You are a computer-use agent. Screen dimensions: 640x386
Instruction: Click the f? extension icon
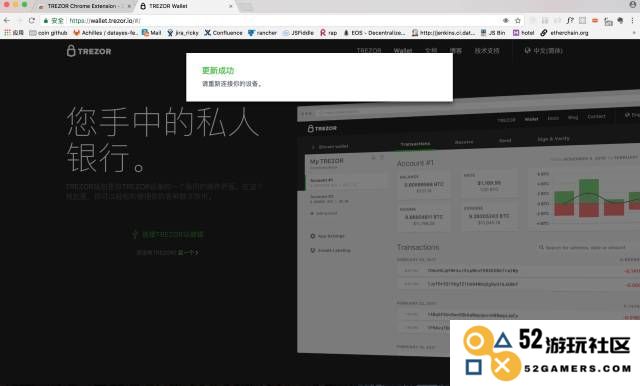[570, 20]
